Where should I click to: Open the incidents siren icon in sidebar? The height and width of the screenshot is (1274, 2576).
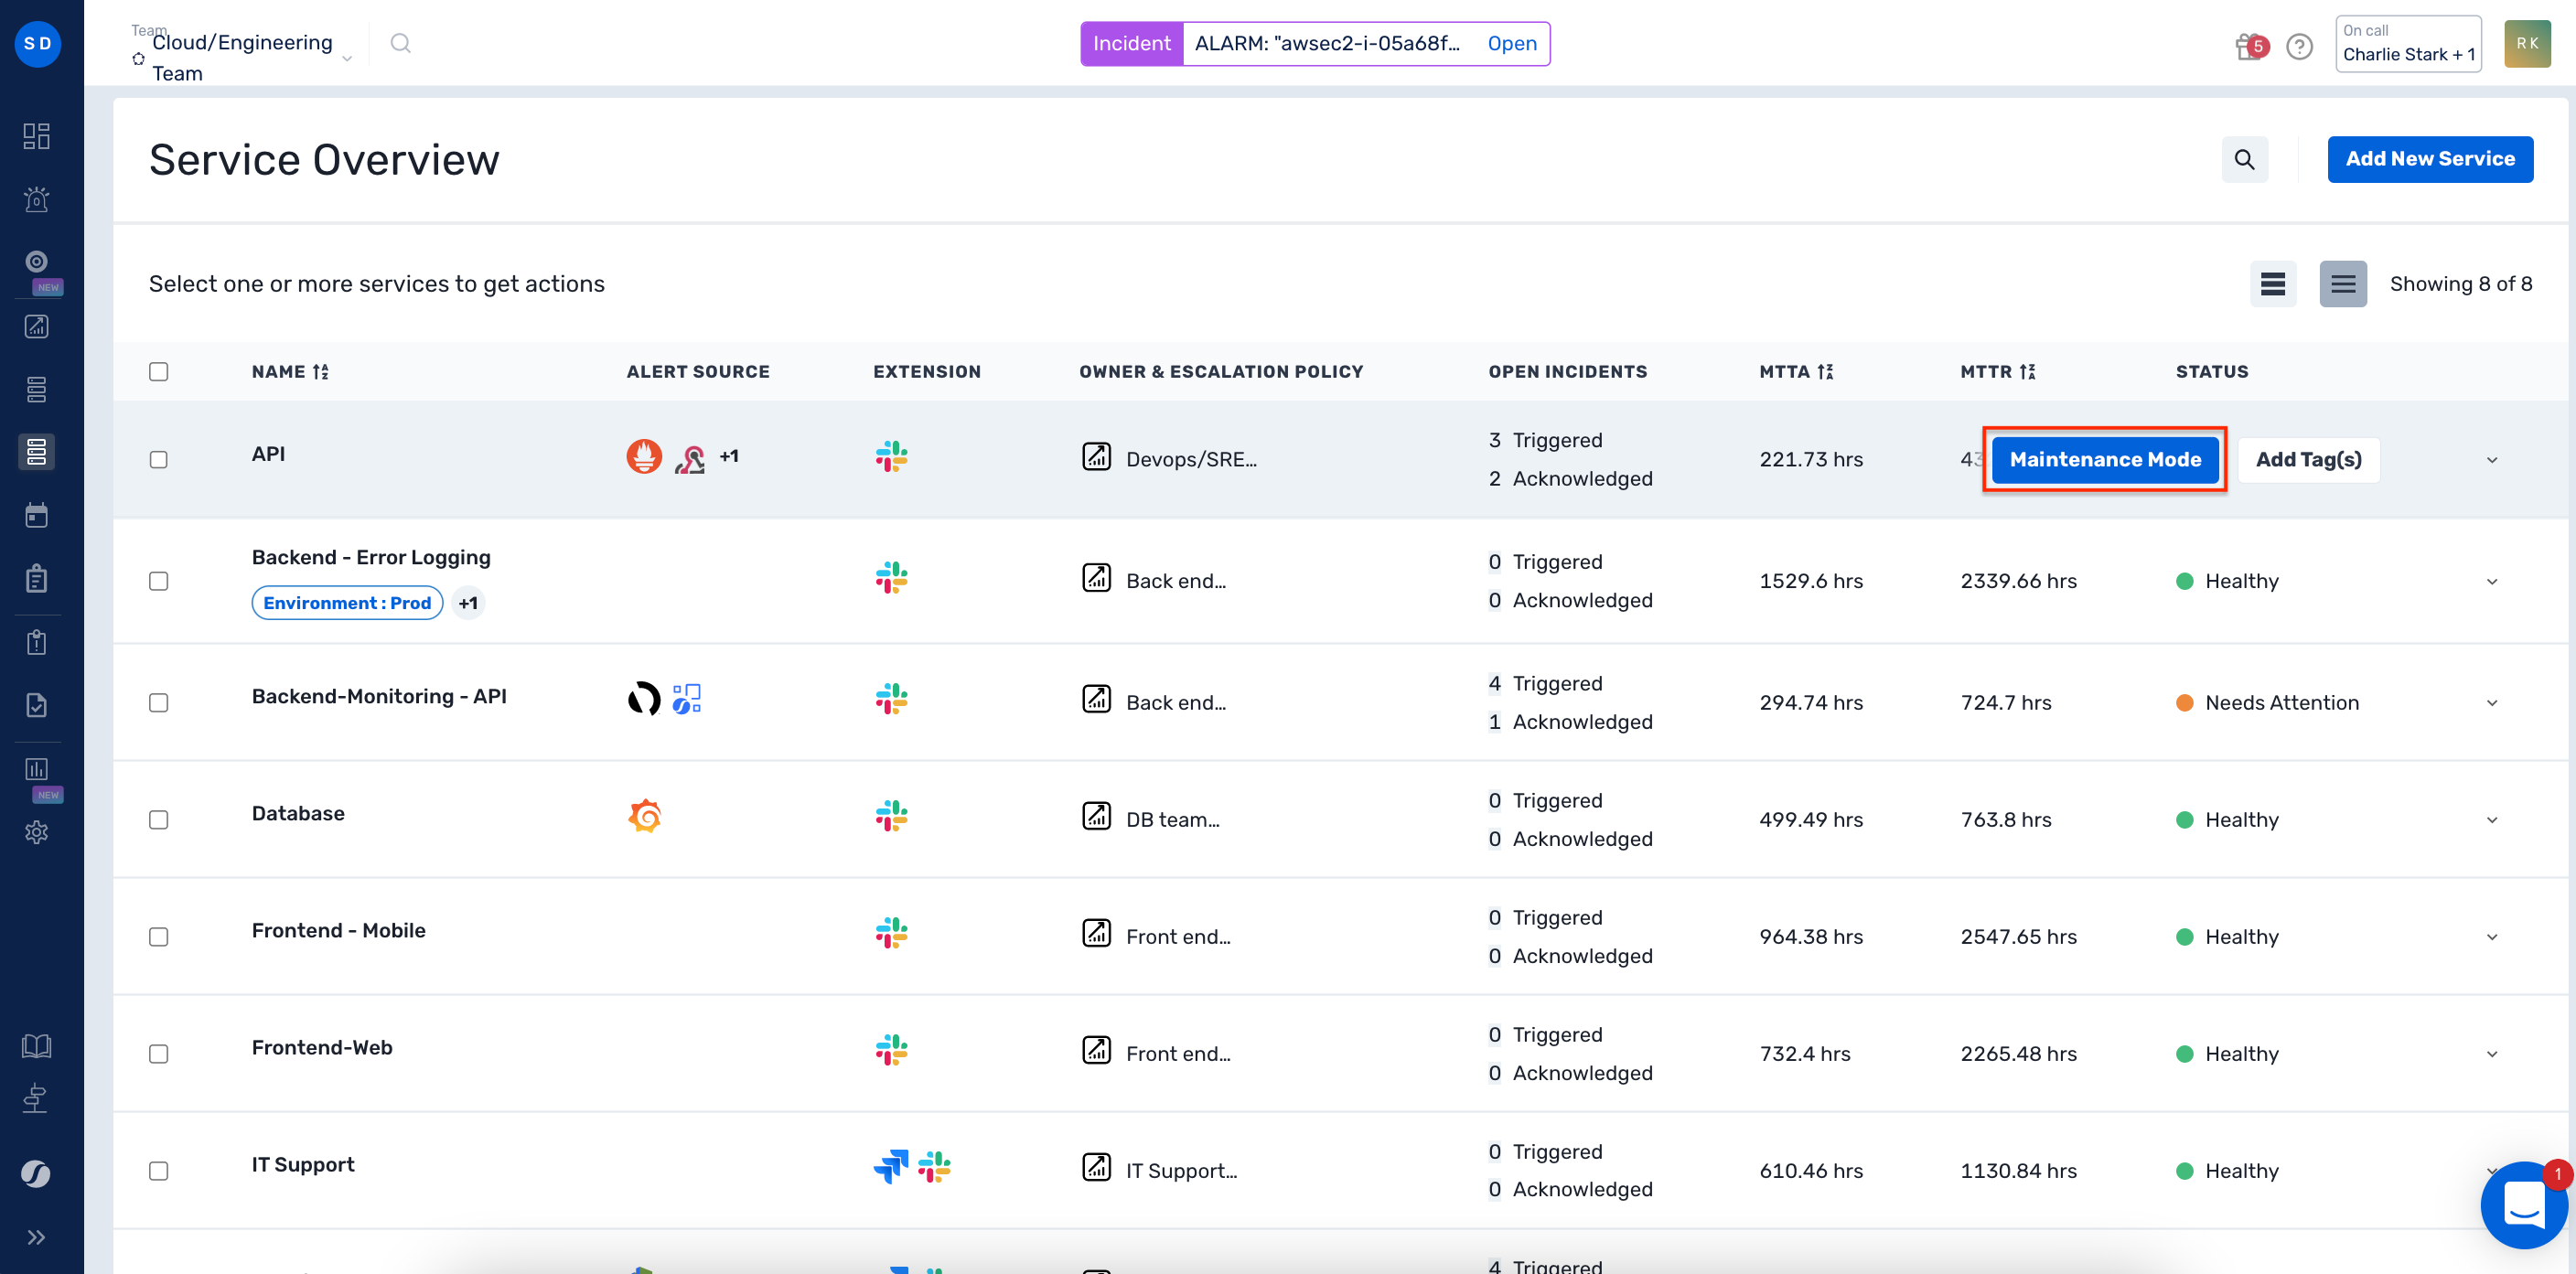[x=37, y=199]
